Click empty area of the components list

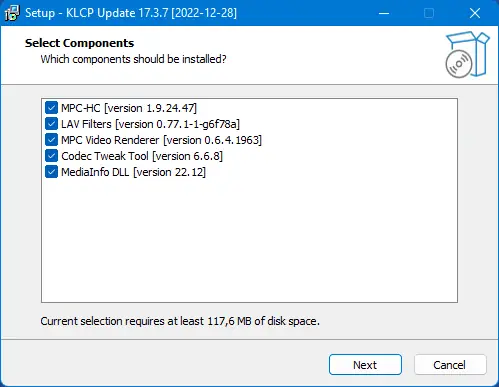[249, 240]
